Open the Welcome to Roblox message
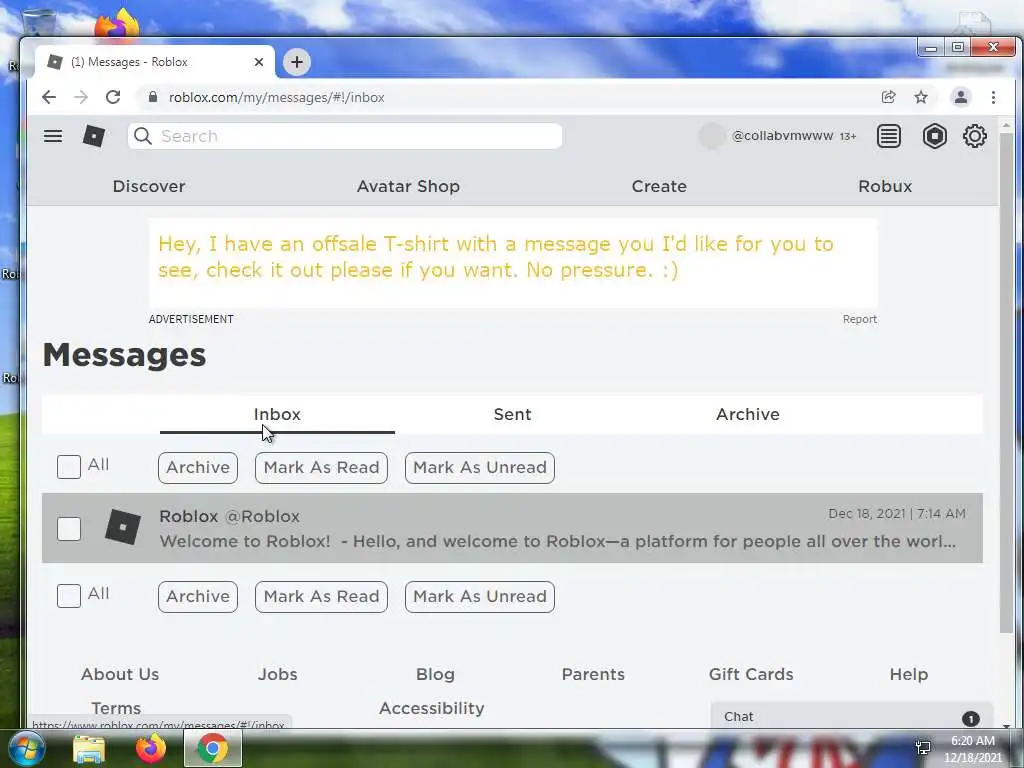The height and width of the screenshot is (768, 1024). pos(512,528)
